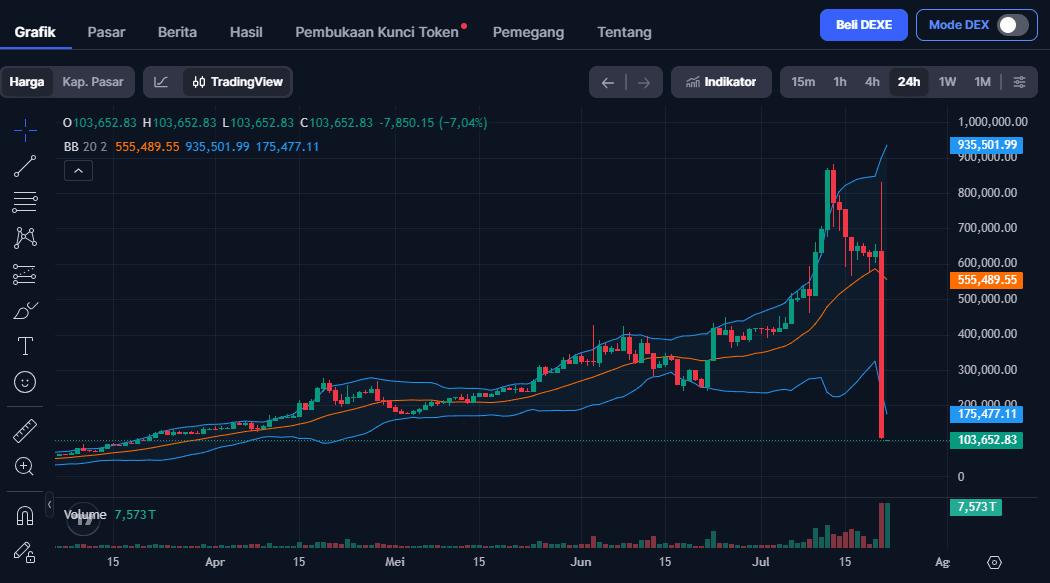Set interval to 1W

pos(947,82)
